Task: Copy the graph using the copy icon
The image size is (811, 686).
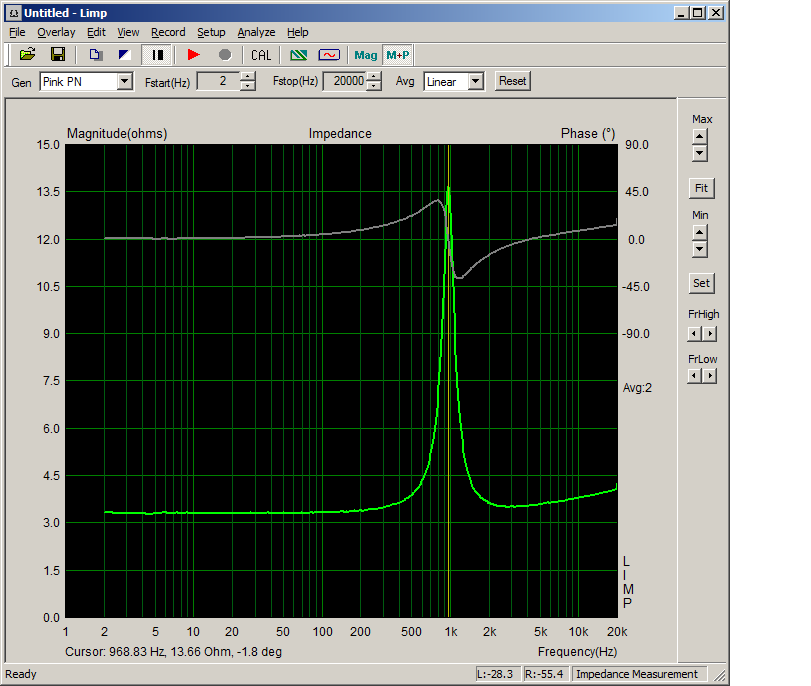Action: click(x=95, y=55)
